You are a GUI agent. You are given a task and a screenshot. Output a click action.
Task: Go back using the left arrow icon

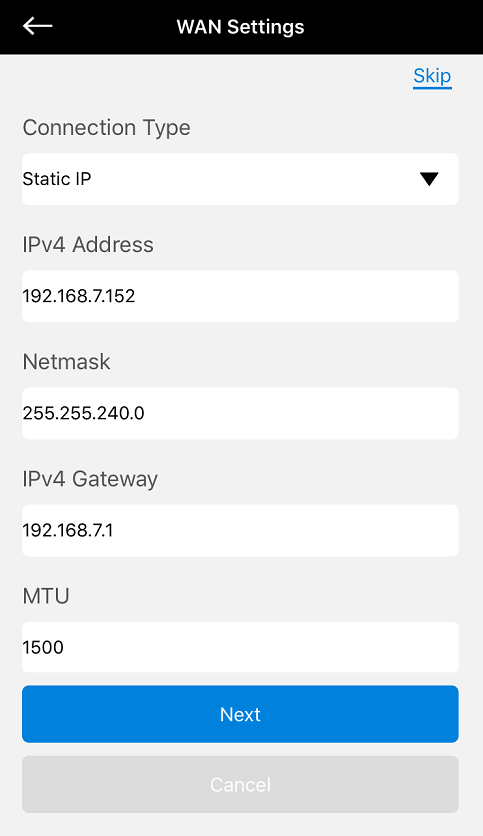pos(37,26)
